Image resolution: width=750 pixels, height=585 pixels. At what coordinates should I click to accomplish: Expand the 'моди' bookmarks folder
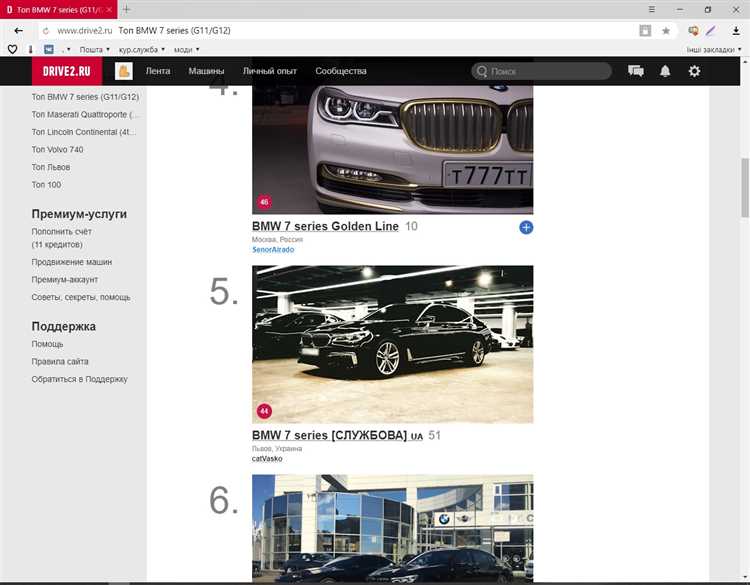pos(186,50)
